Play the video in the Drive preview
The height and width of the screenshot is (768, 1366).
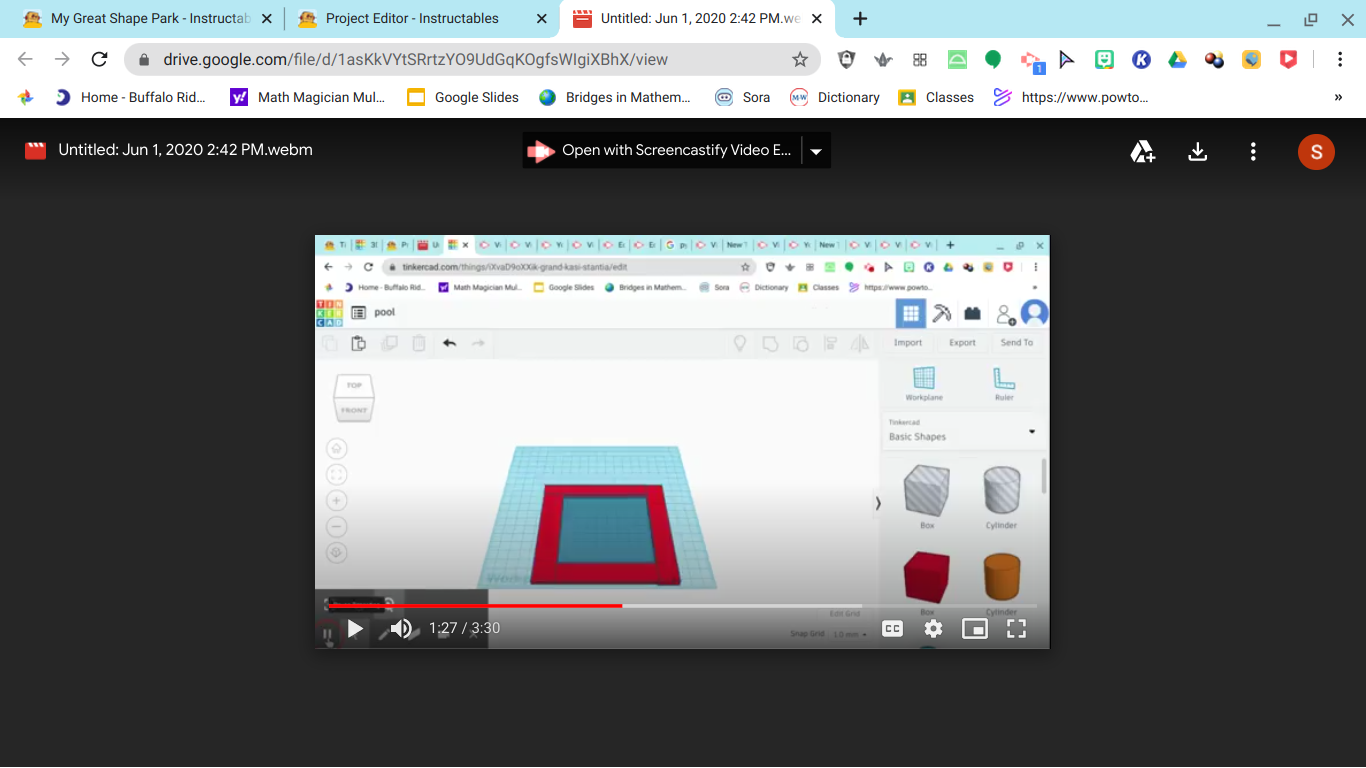(355, 629)
